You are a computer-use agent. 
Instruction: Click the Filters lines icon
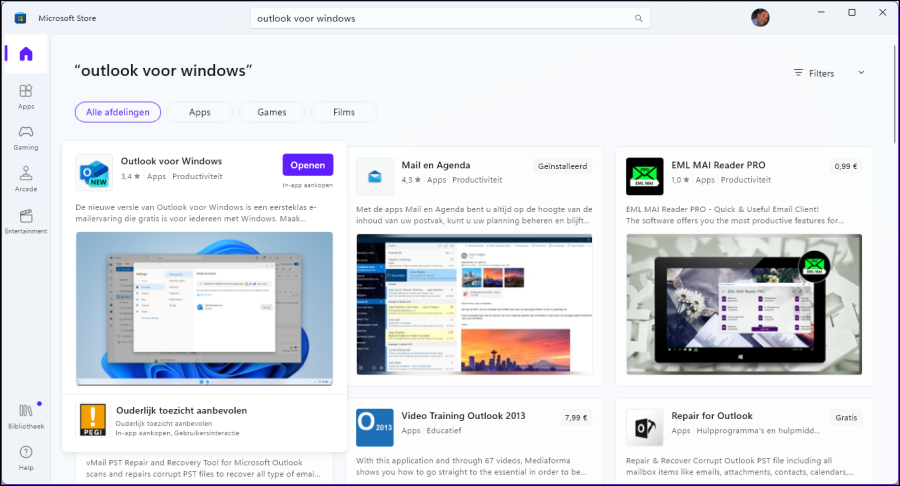[x=798, y=73]
